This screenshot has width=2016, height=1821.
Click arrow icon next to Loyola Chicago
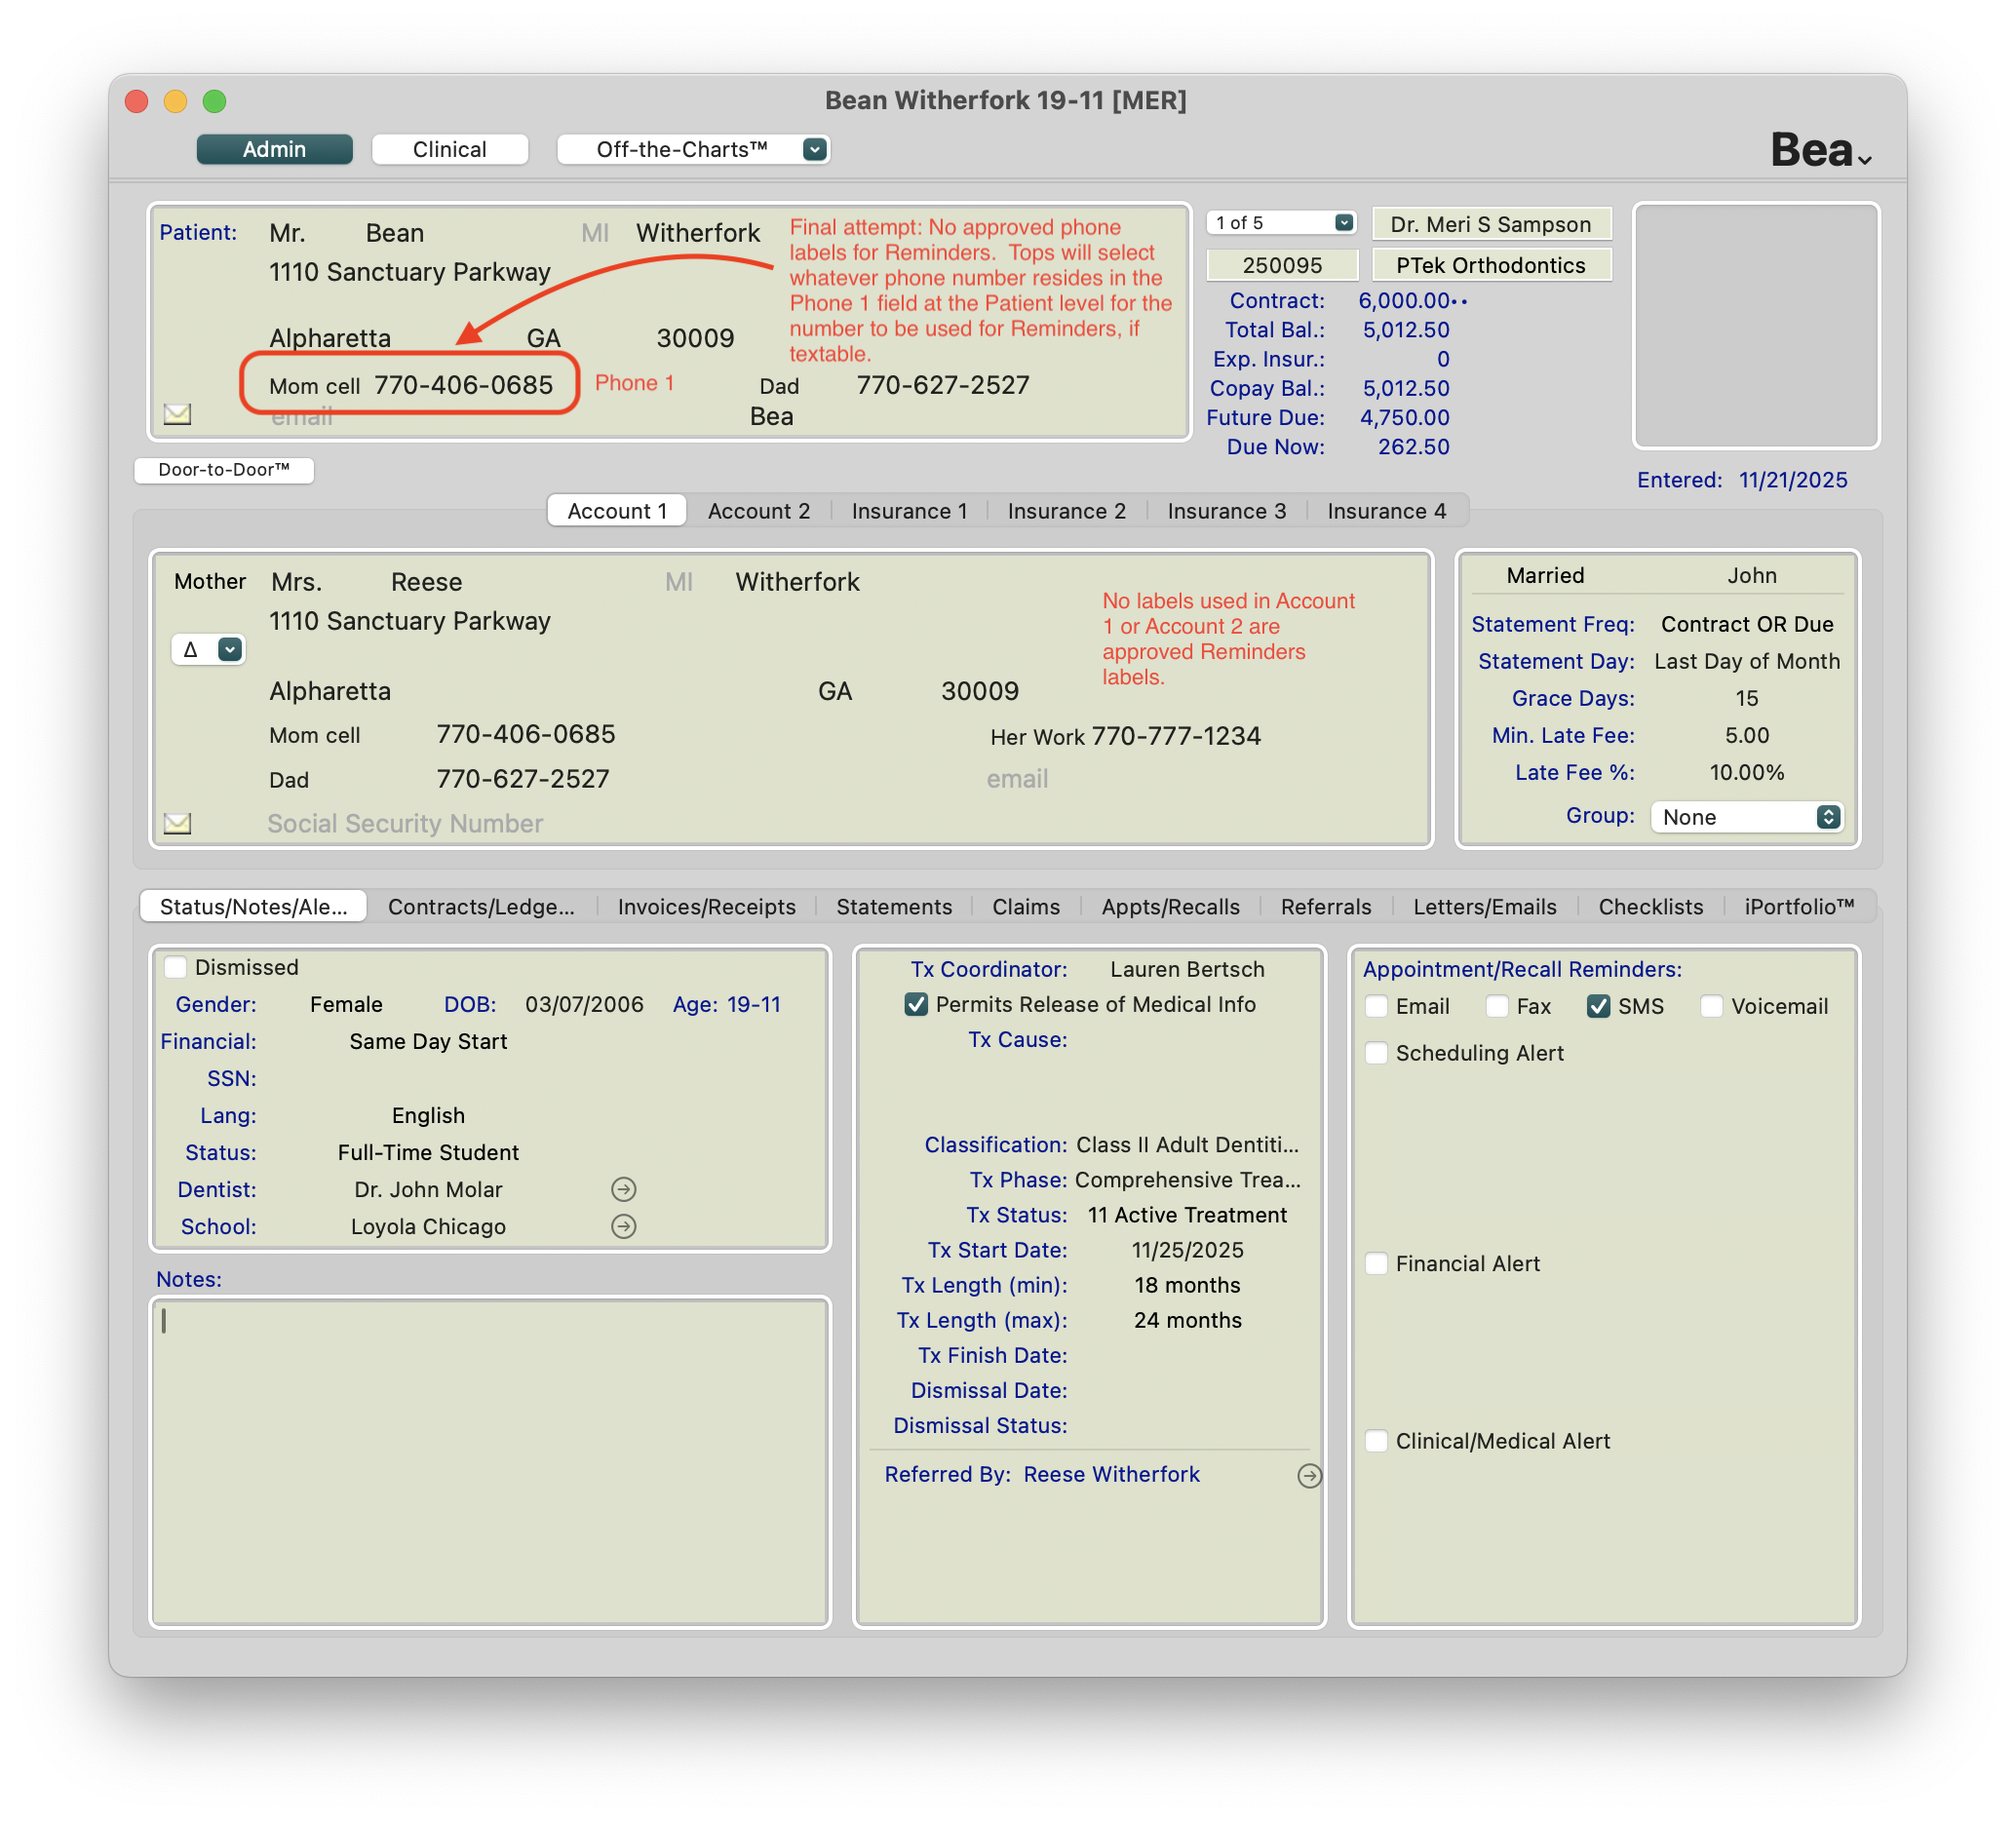pos(623,1226)
